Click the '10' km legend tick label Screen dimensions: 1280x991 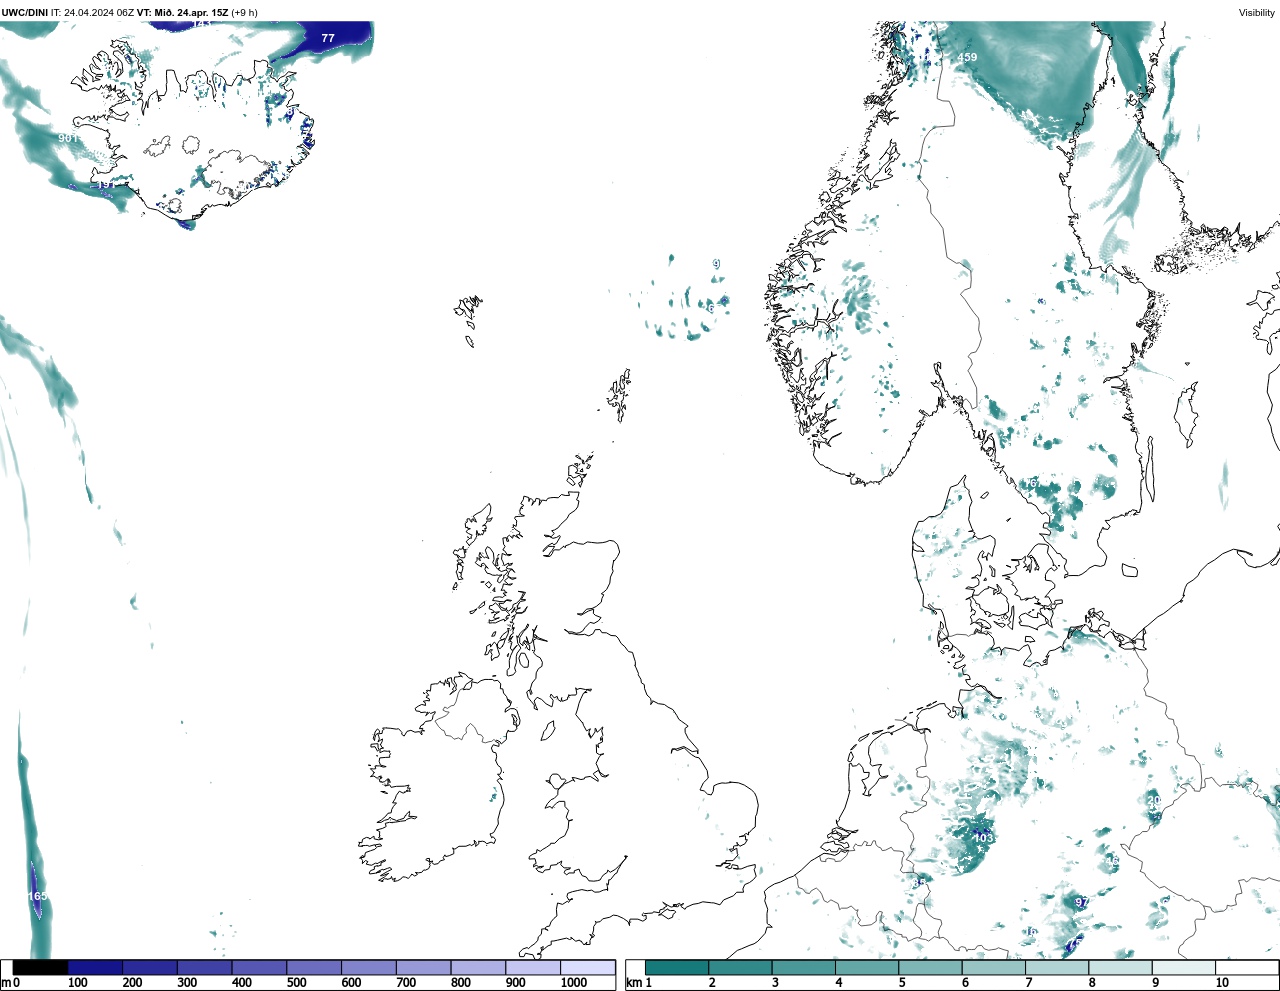pyautogui.click(x=1222, y=983)
